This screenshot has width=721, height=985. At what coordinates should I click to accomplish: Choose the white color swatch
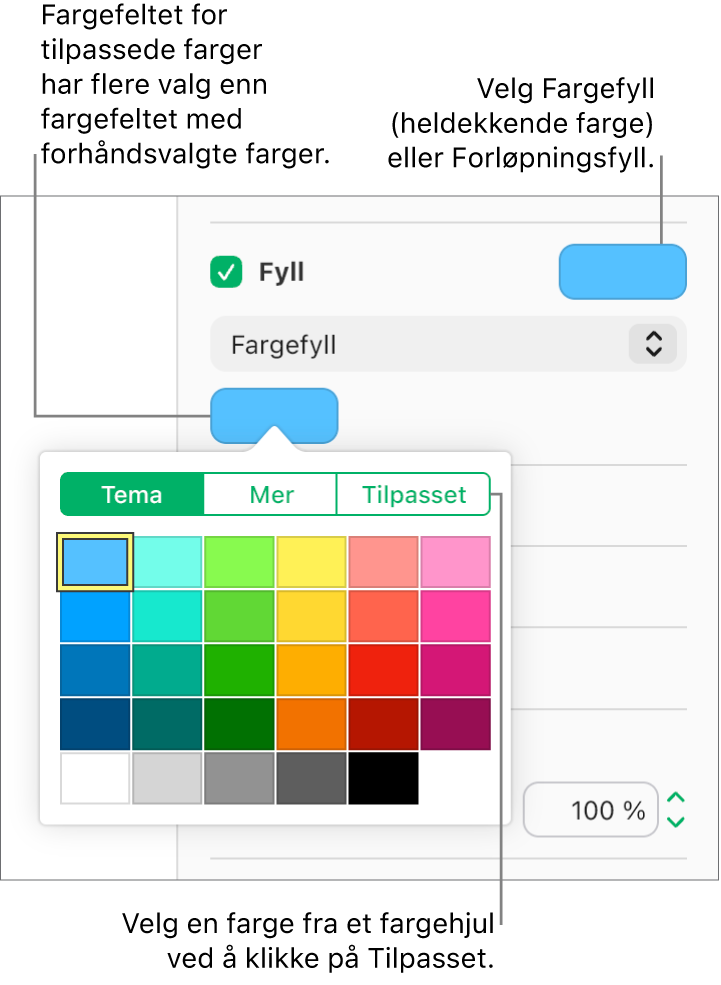point(95,778)
